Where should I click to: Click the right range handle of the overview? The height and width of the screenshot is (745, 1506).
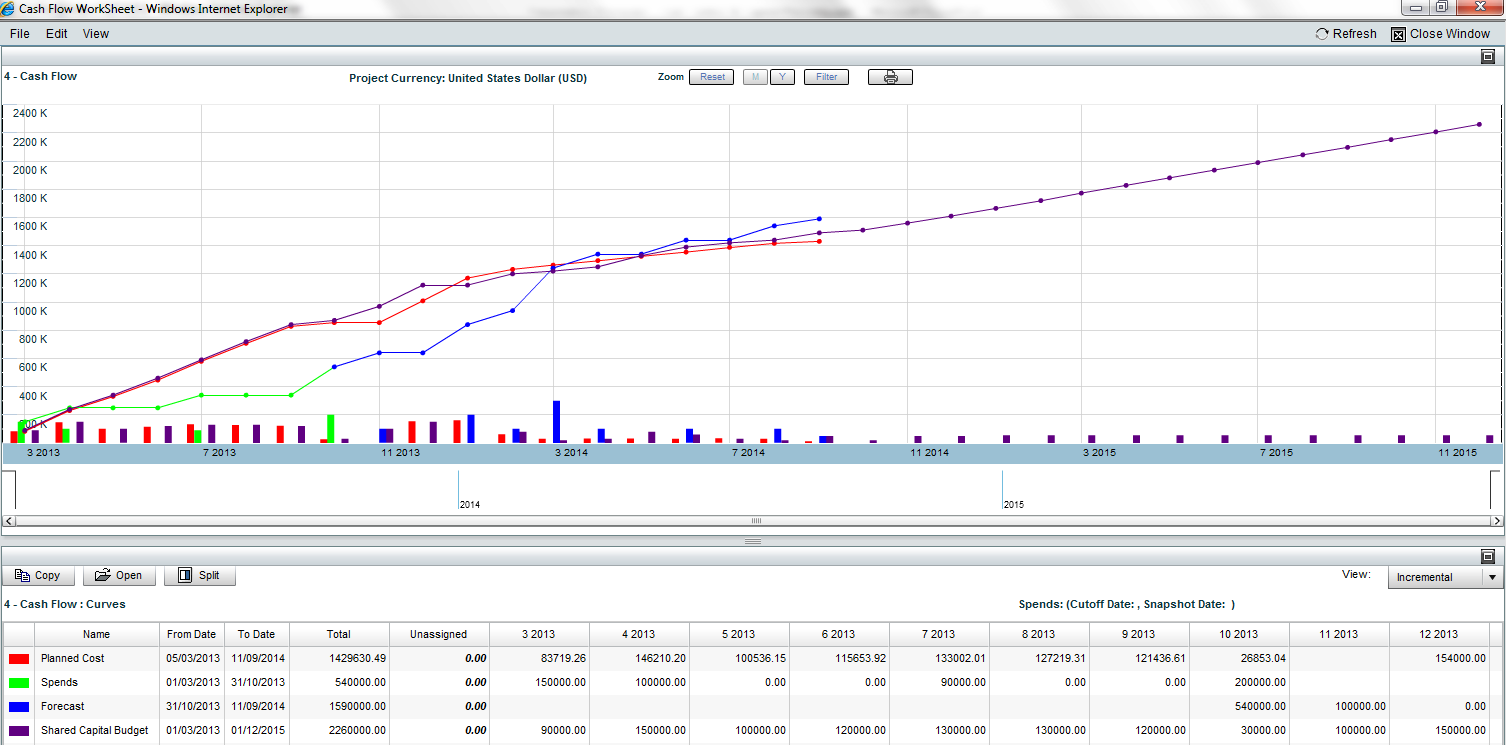click(x=1496, y=491)
